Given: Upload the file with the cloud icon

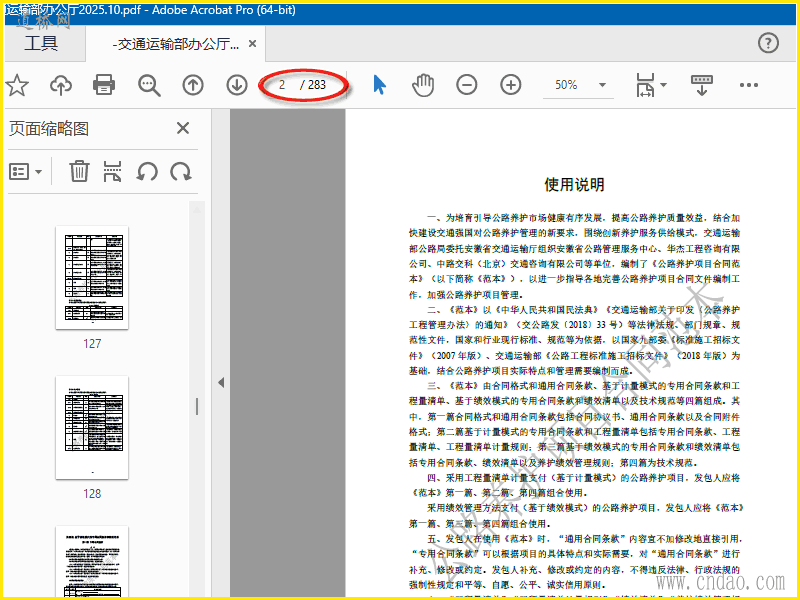Looking at the screenshot, I should [61, 85].
